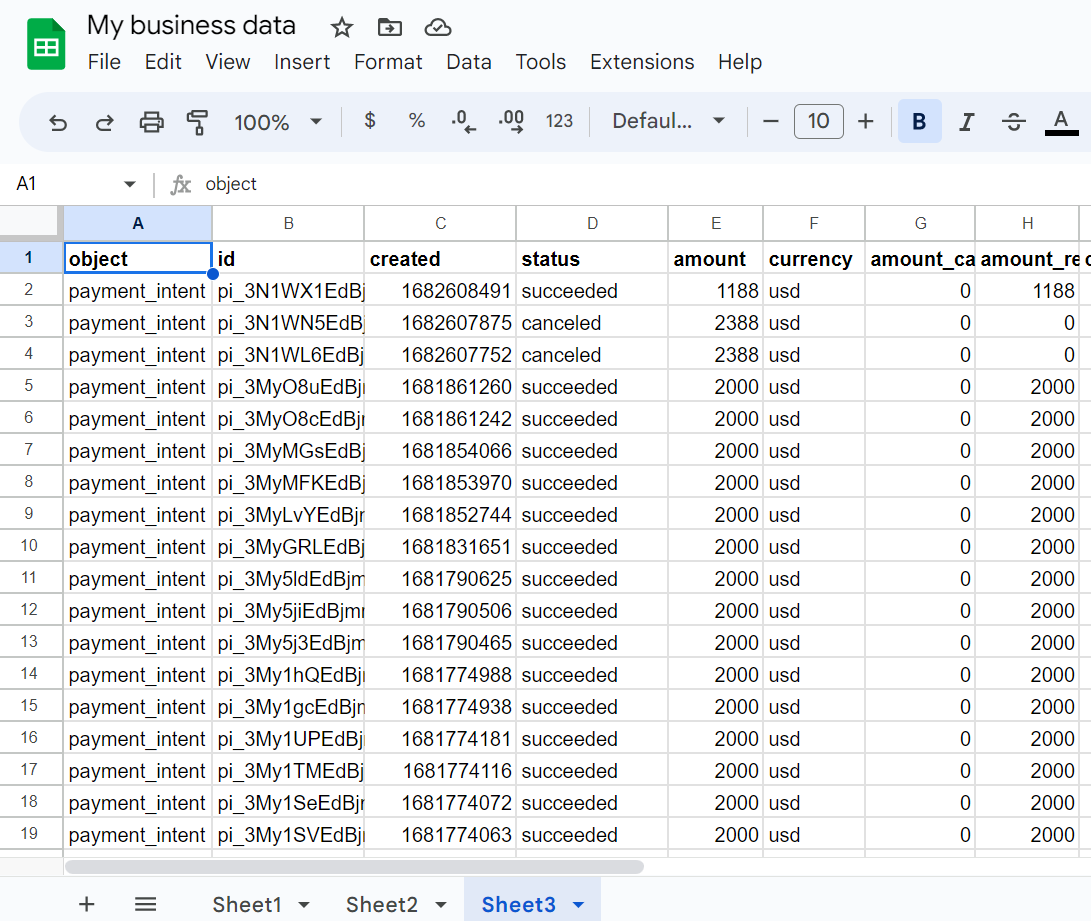Select the status header cell

point(592,258)
